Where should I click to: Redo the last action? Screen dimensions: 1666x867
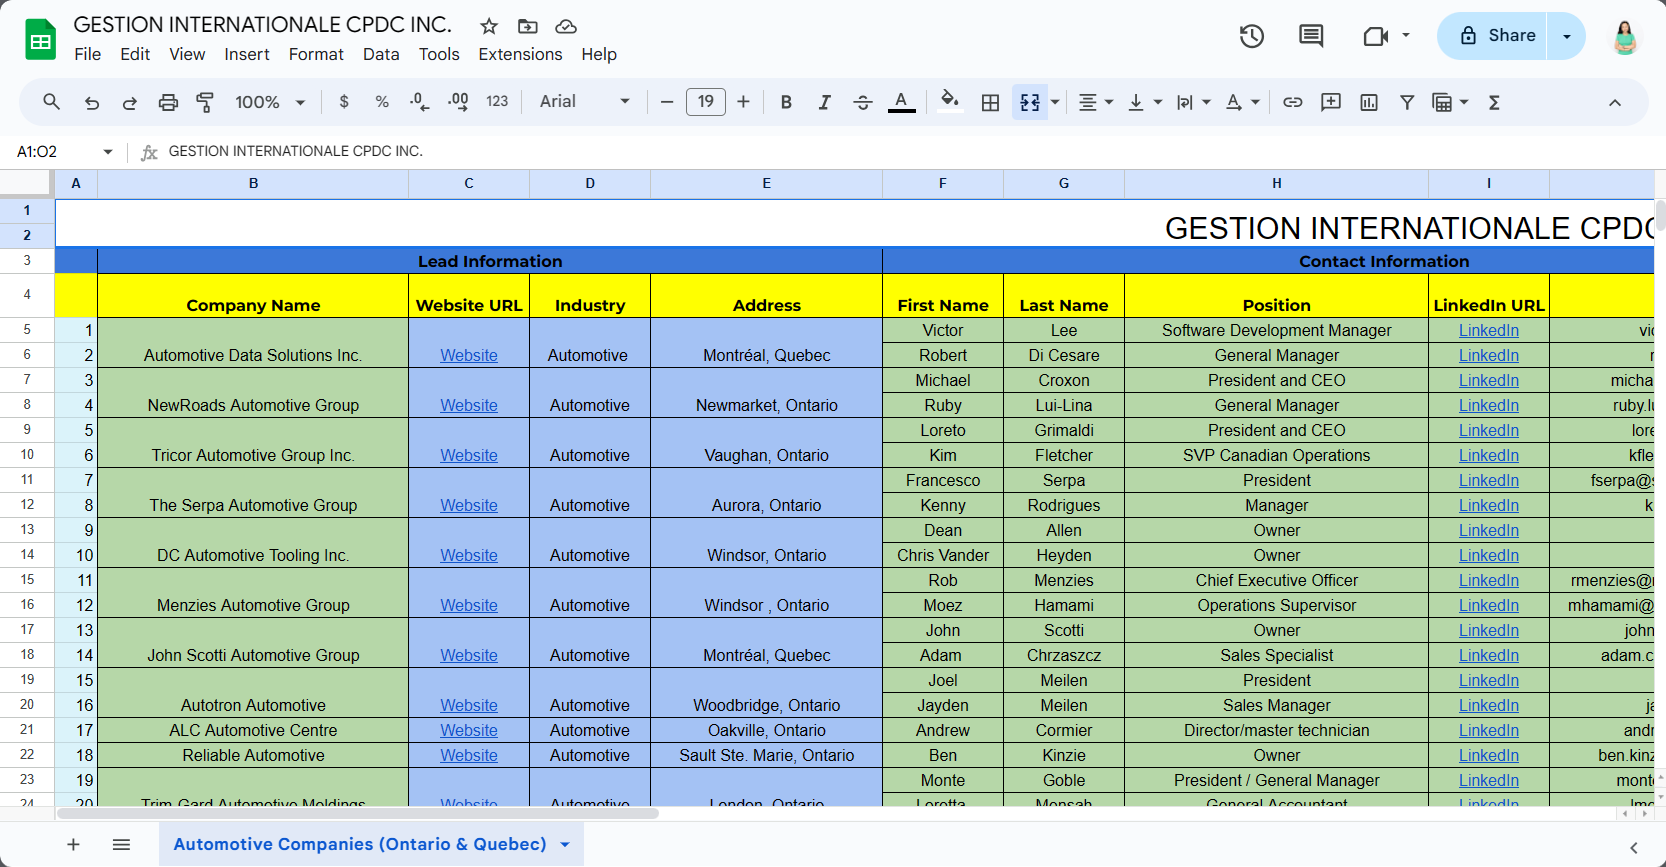(x=130, y=102)
